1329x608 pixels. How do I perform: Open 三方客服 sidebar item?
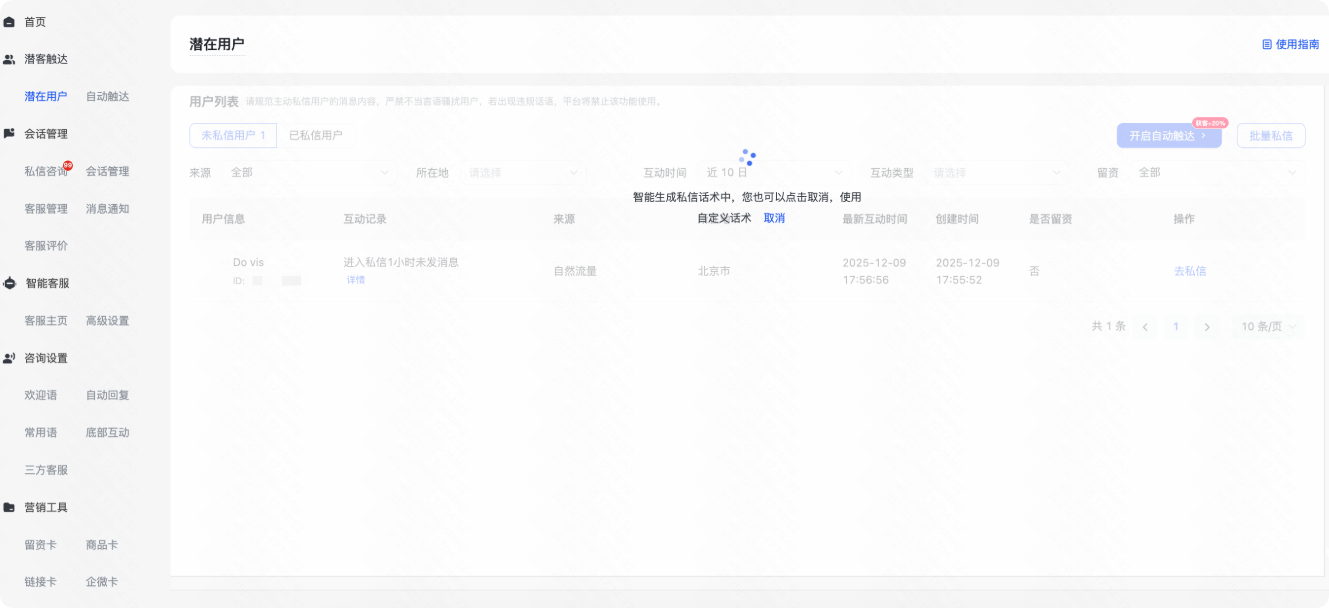pos(46,470)
